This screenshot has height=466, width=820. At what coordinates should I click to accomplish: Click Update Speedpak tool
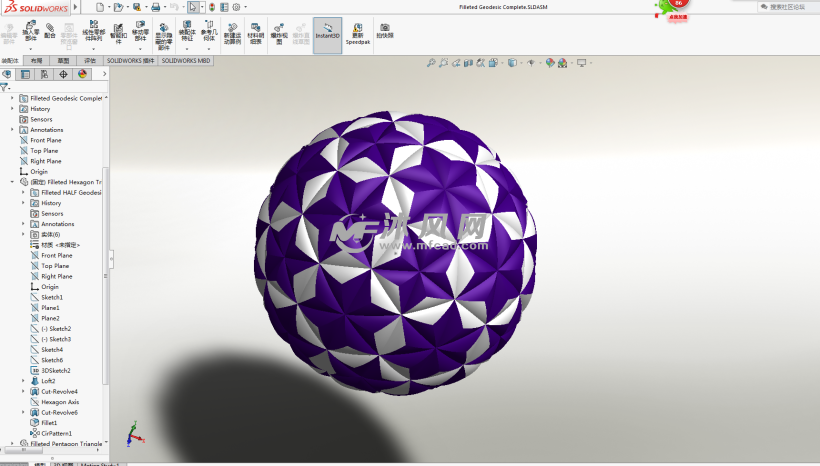[x=358, y=34]
